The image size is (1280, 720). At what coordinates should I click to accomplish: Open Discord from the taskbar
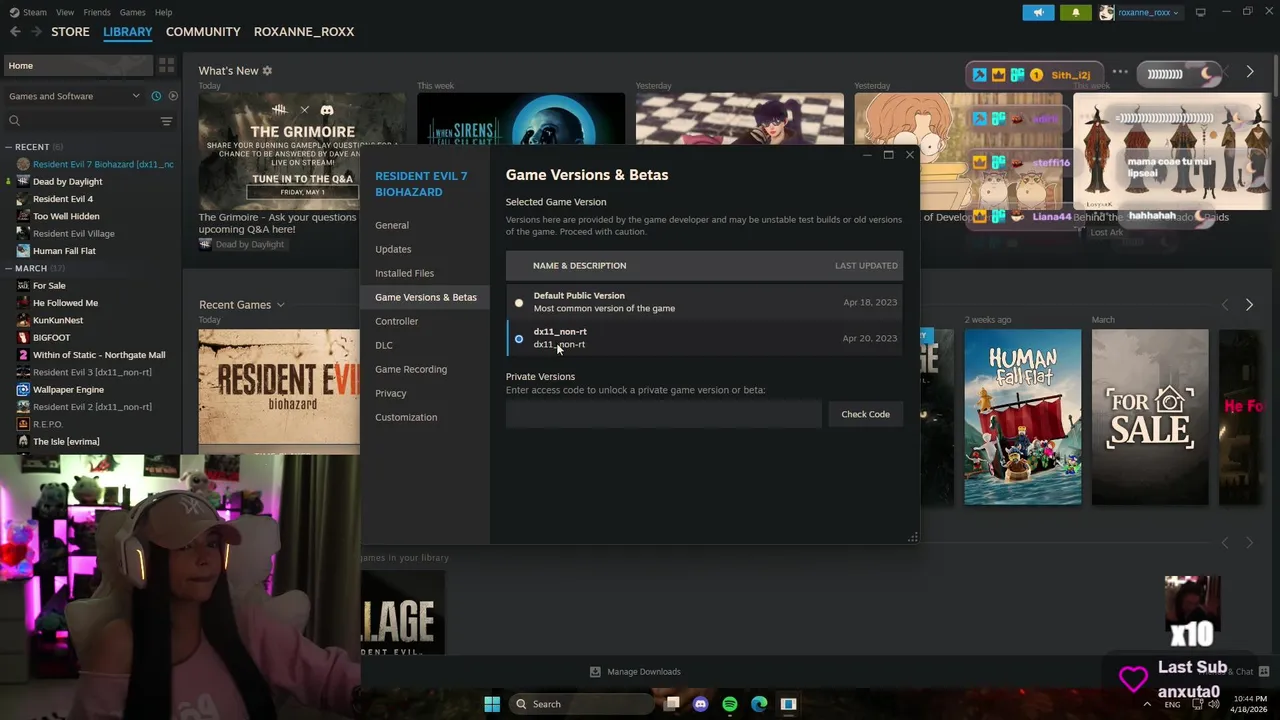point(700,704)
